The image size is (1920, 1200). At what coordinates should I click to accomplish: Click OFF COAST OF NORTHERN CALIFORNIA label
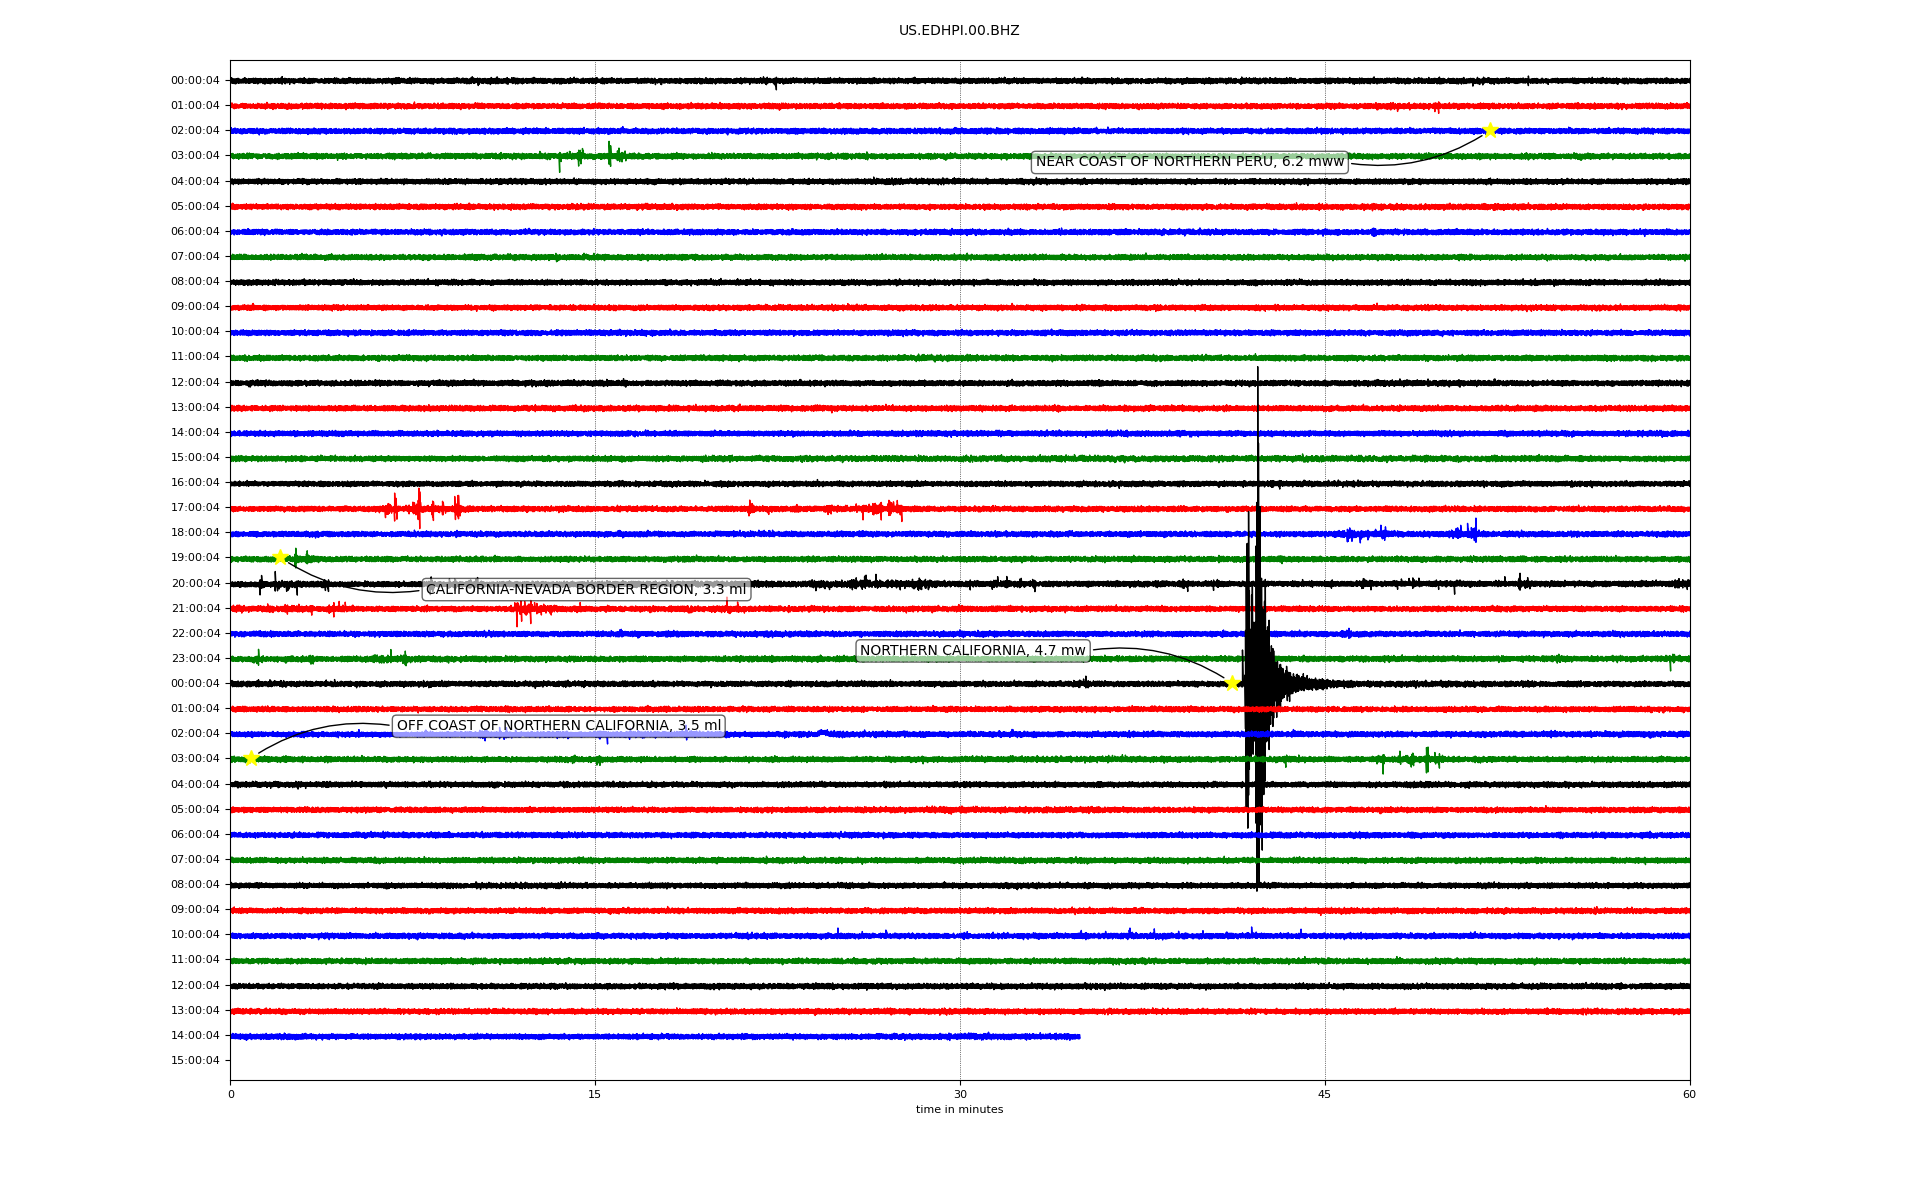pyautogui.click(x=558, y=726)
